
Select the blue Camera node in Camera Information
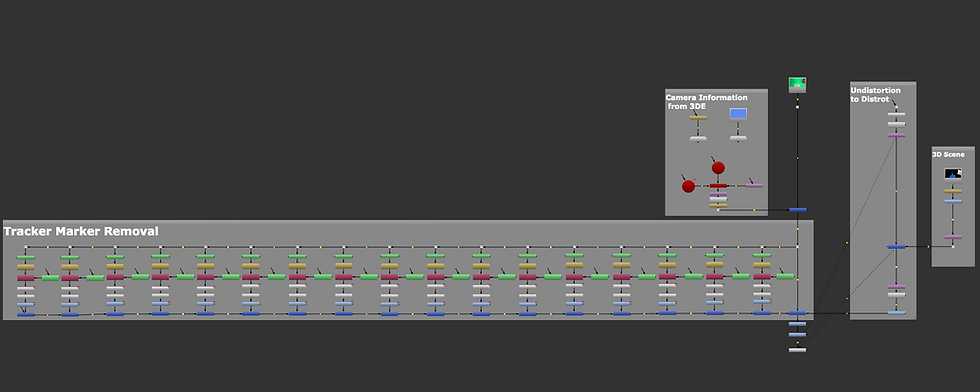click(738, 114)
